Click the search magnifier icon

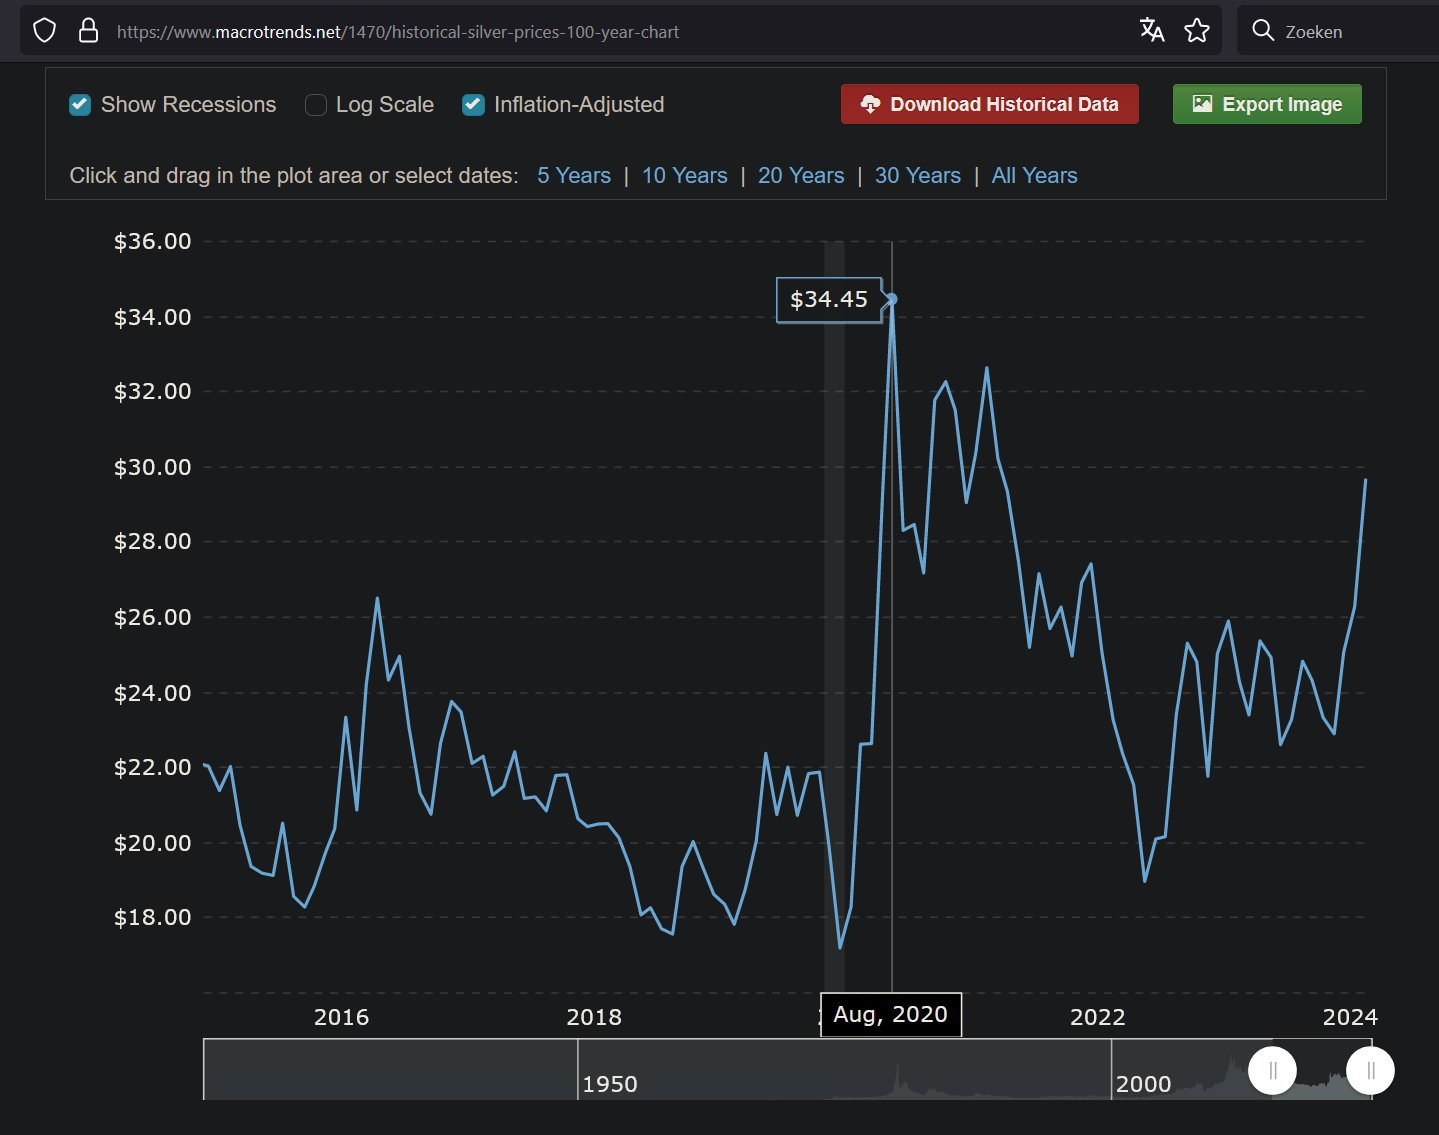click(x=1263, y=31)
